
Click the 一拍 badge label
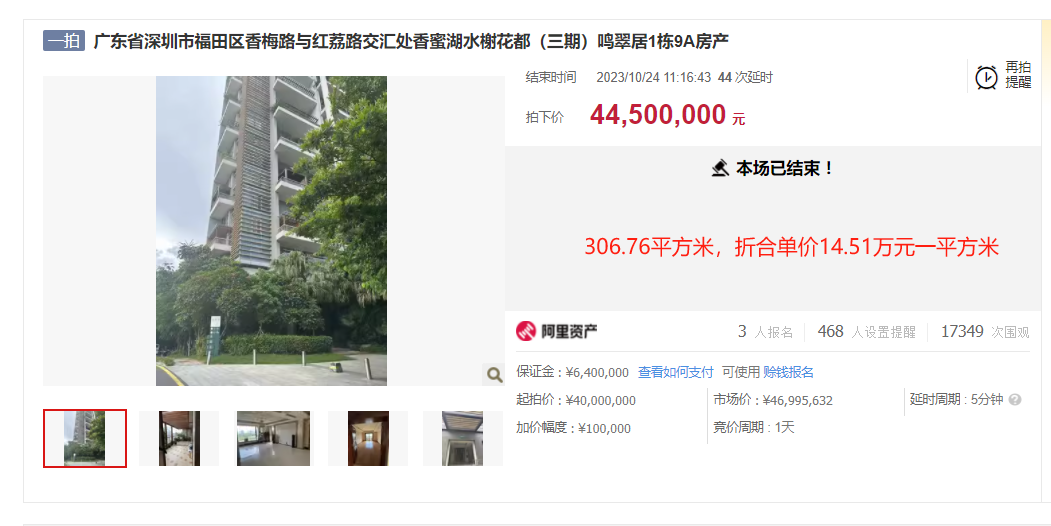[x=64, y=41]
